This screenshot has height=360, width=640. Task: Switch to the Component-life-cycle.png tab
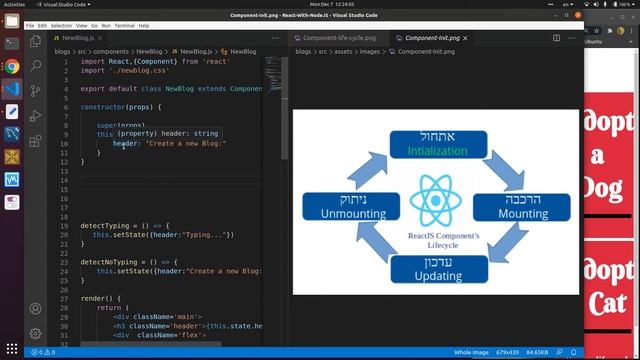[340, 38]
